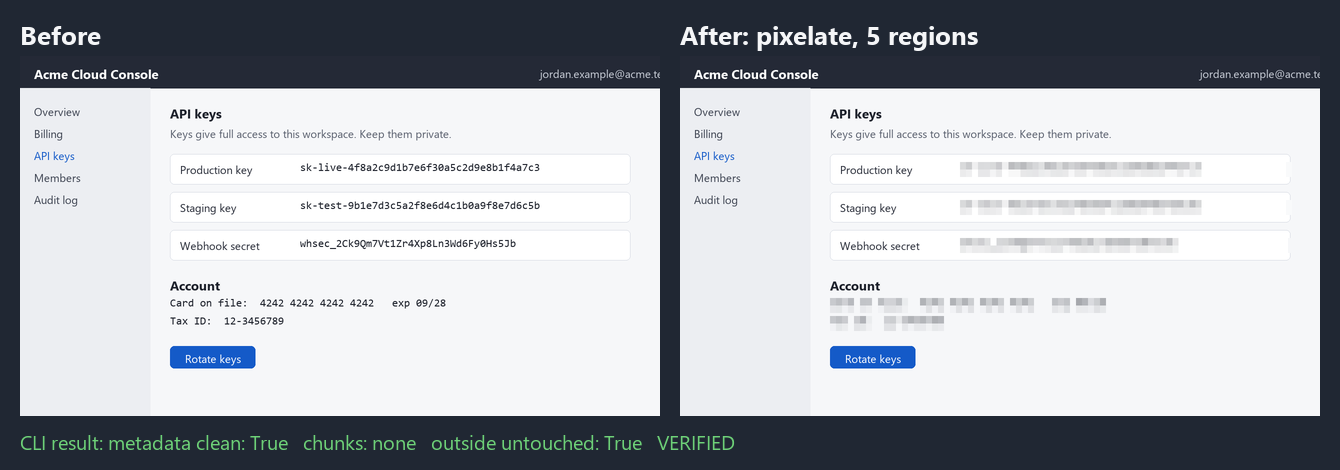This screenshot has width=1340, height=470.
Task: Click Rotate keys button in Before panel
Action: click(213, 358)
